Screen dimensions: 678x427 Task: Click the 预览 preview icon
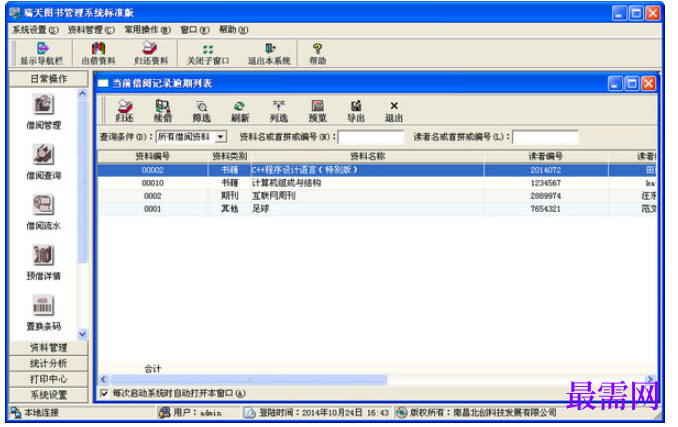coord(317,106)
